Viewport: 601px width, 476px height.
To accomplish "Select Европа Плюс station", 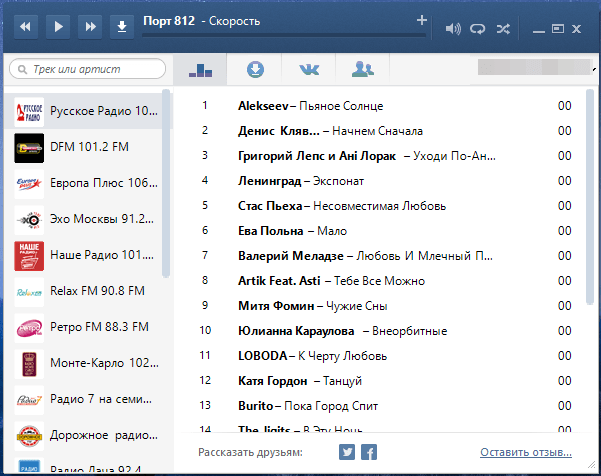I will pyautogui.click(x=84, y=184).
